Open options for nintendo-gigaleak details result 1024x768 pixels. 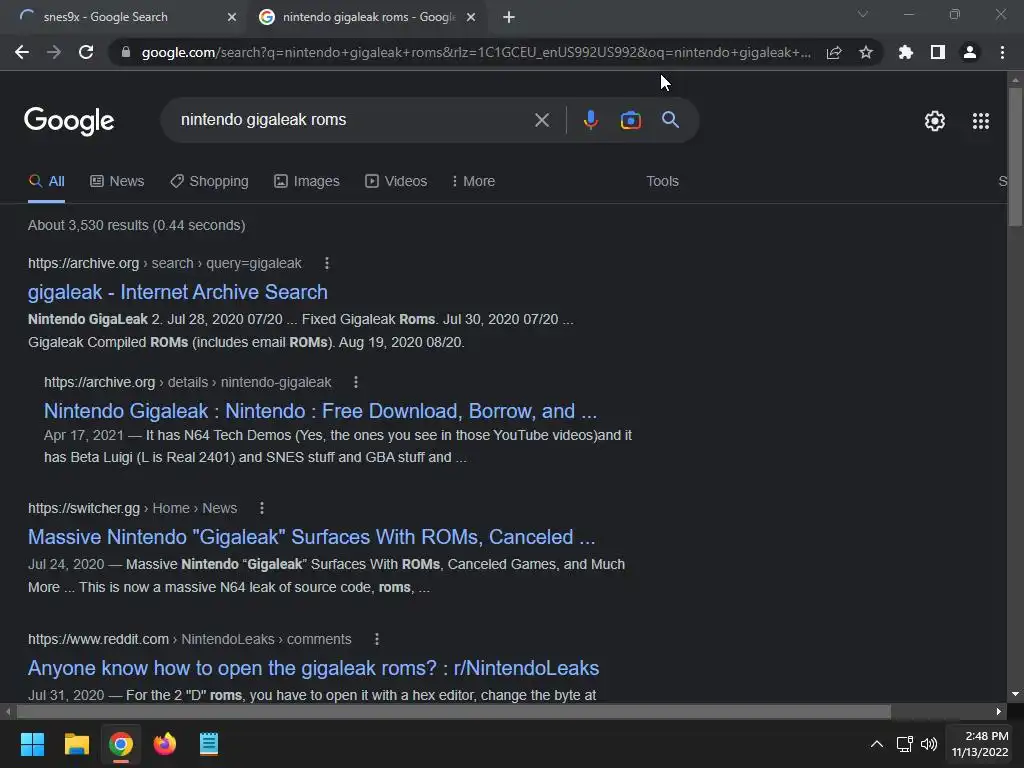coord(356,382)
